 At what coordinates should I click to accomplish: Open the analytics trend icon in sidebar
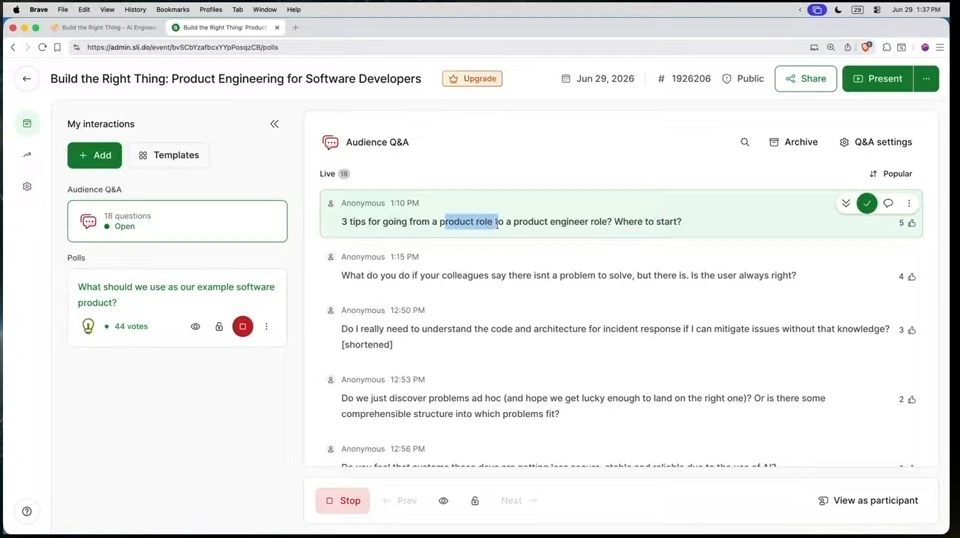point(27,155)
